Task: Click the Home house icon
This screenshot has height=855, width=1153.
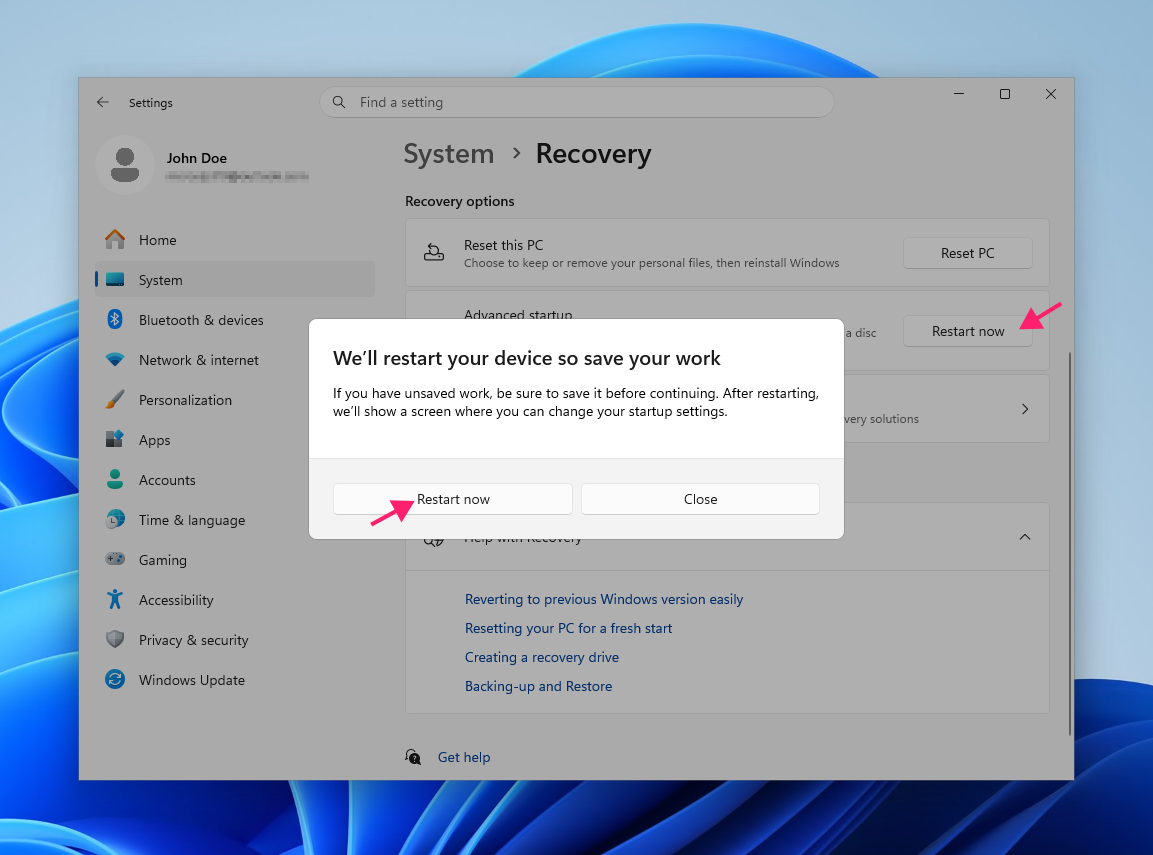Action: (115, 240)
